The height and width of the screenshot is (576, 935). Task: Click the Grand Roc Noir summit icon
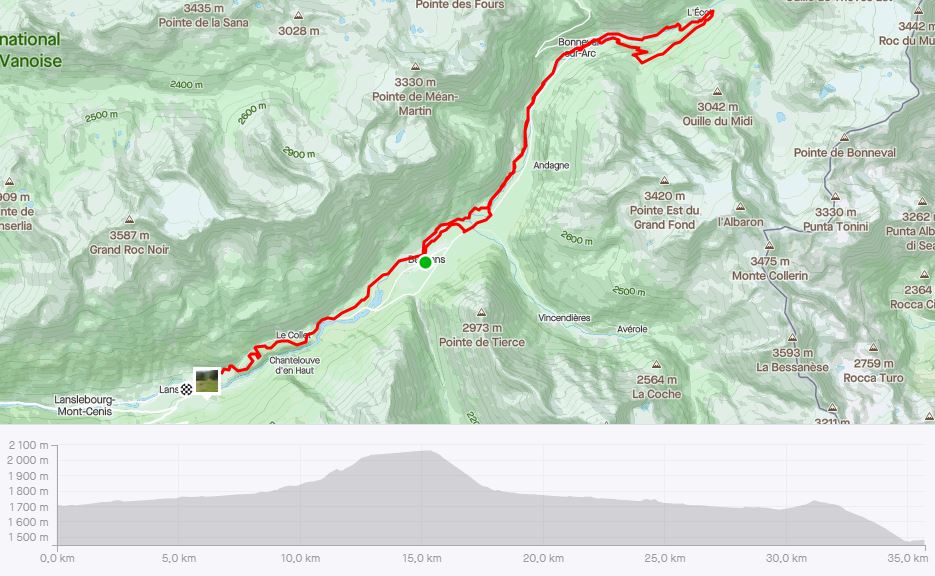(x=129, y=220)
